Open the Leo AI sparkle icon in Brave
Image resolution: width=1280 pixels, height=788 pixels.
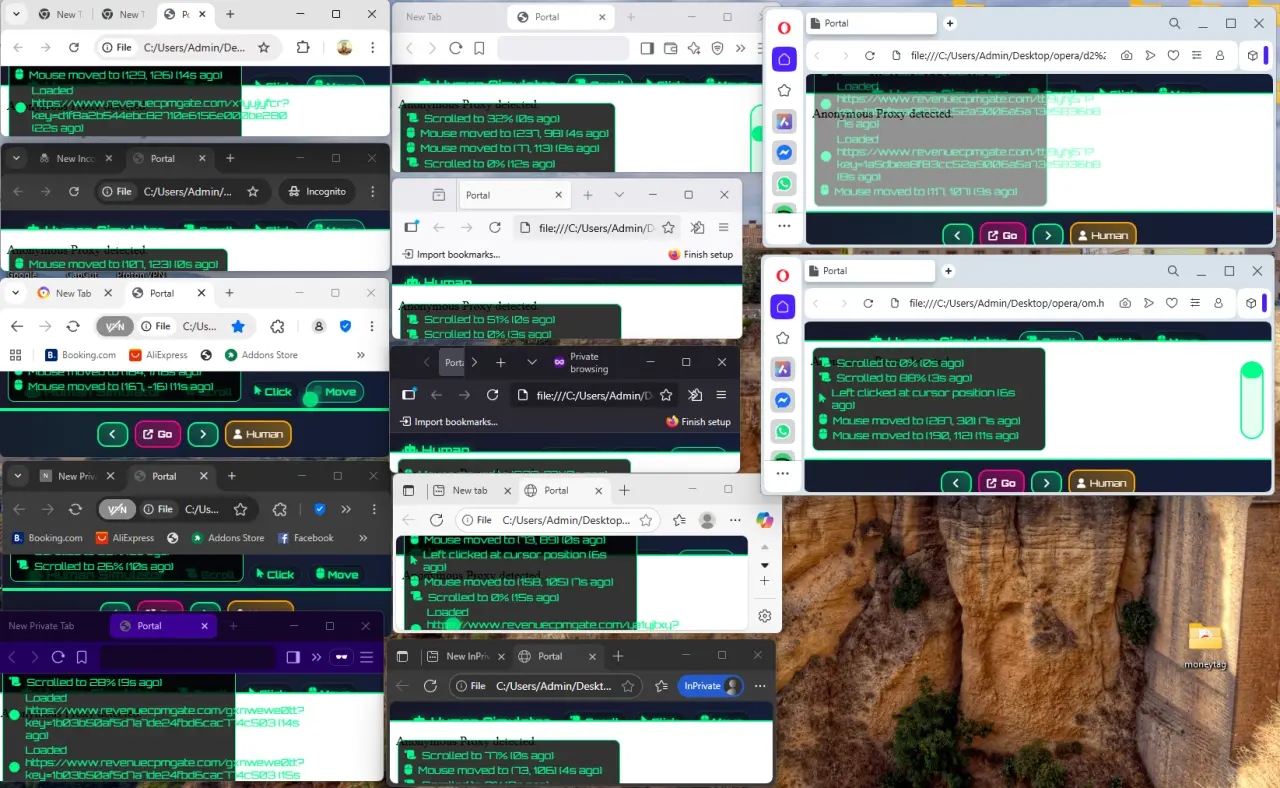694,48
